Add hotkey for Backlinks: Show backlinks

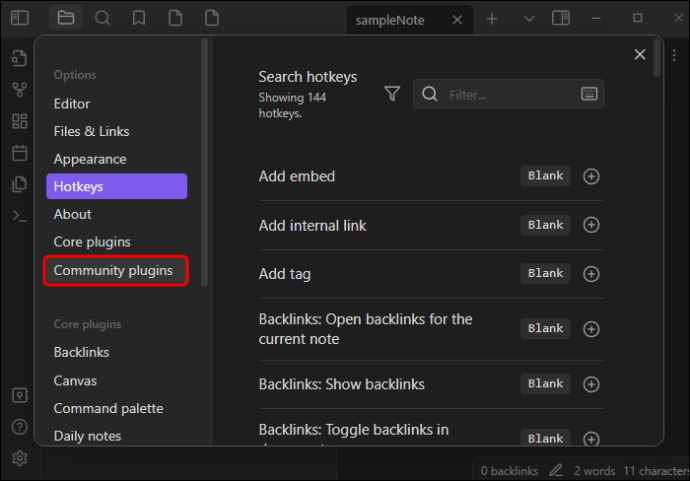click(x=591, y=384)
